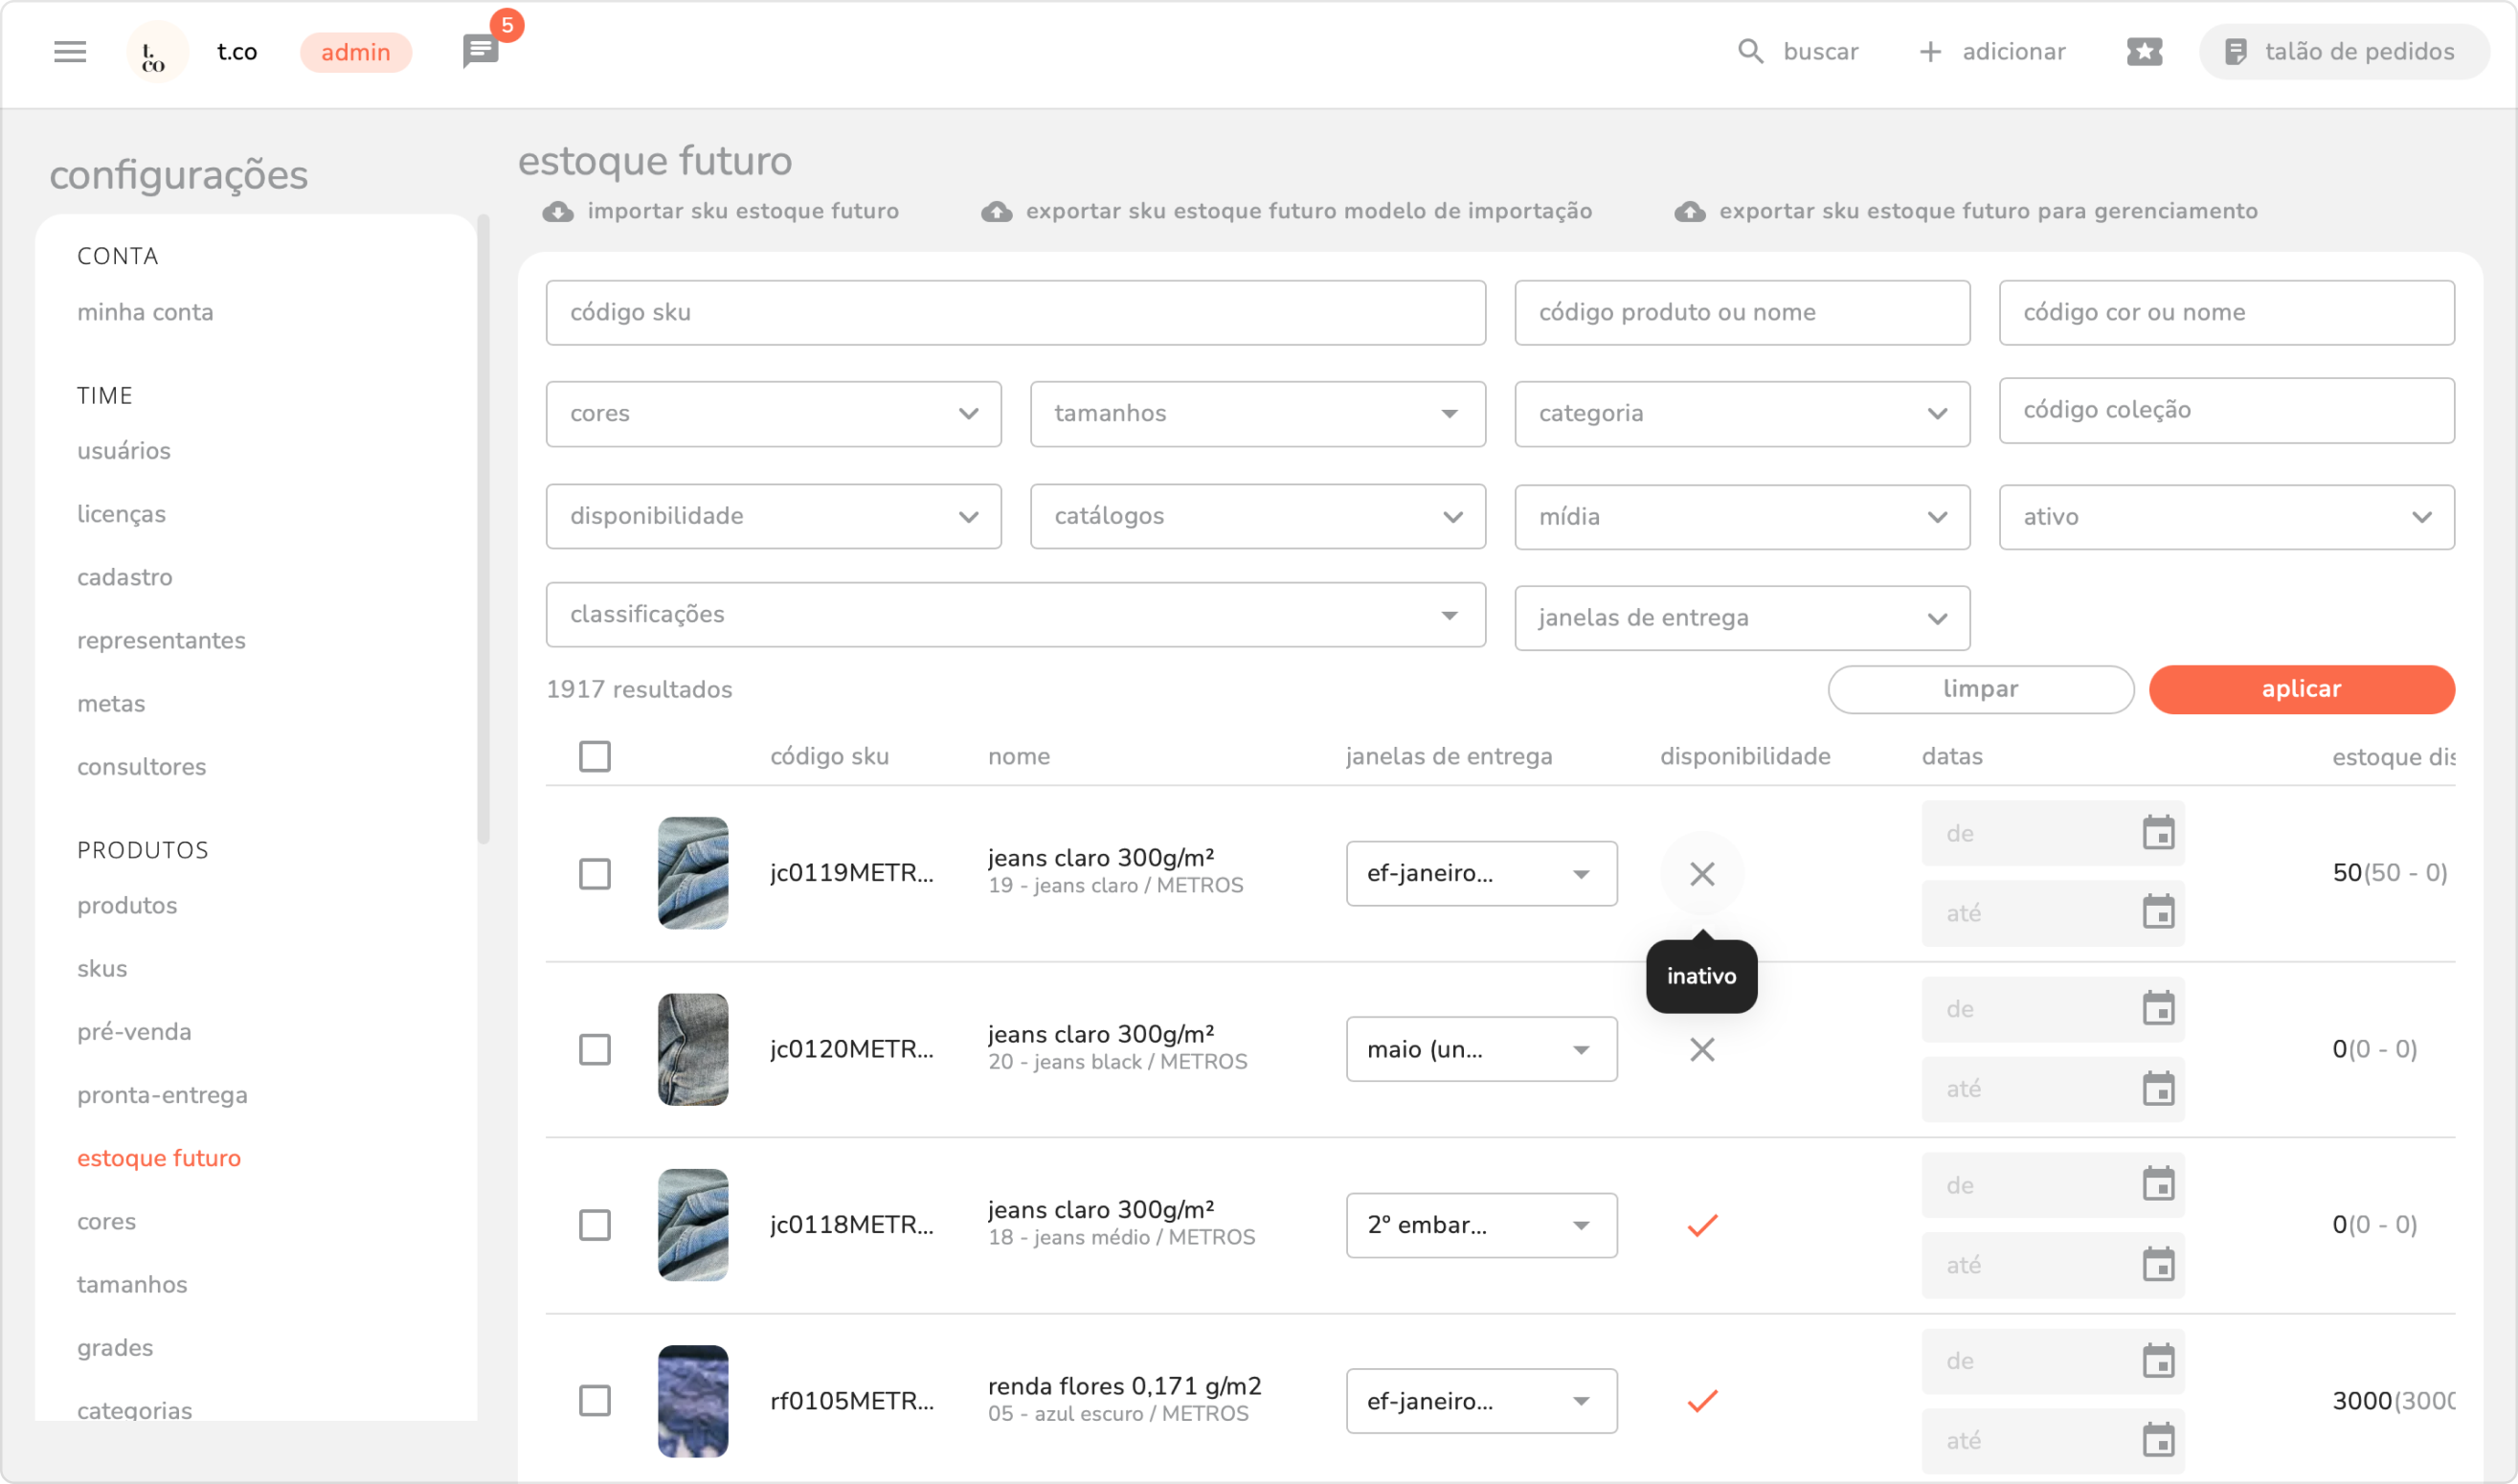The width and height of the screenshot is (2518, 1484).
Task: Click the search magnifier icon
Action: (x=1750, y=52)
